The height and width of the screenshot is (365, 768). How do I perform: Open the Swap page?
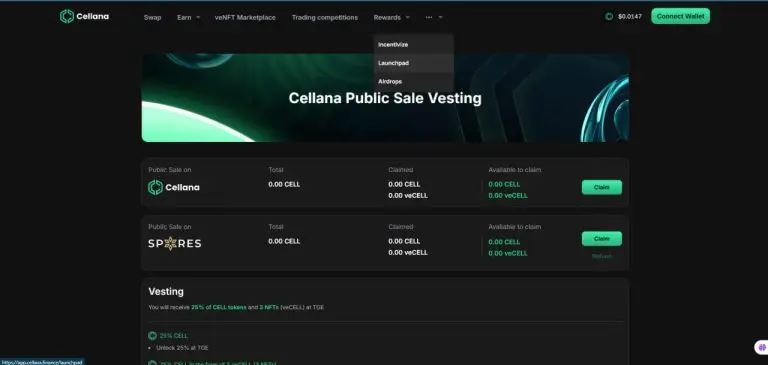152,17
